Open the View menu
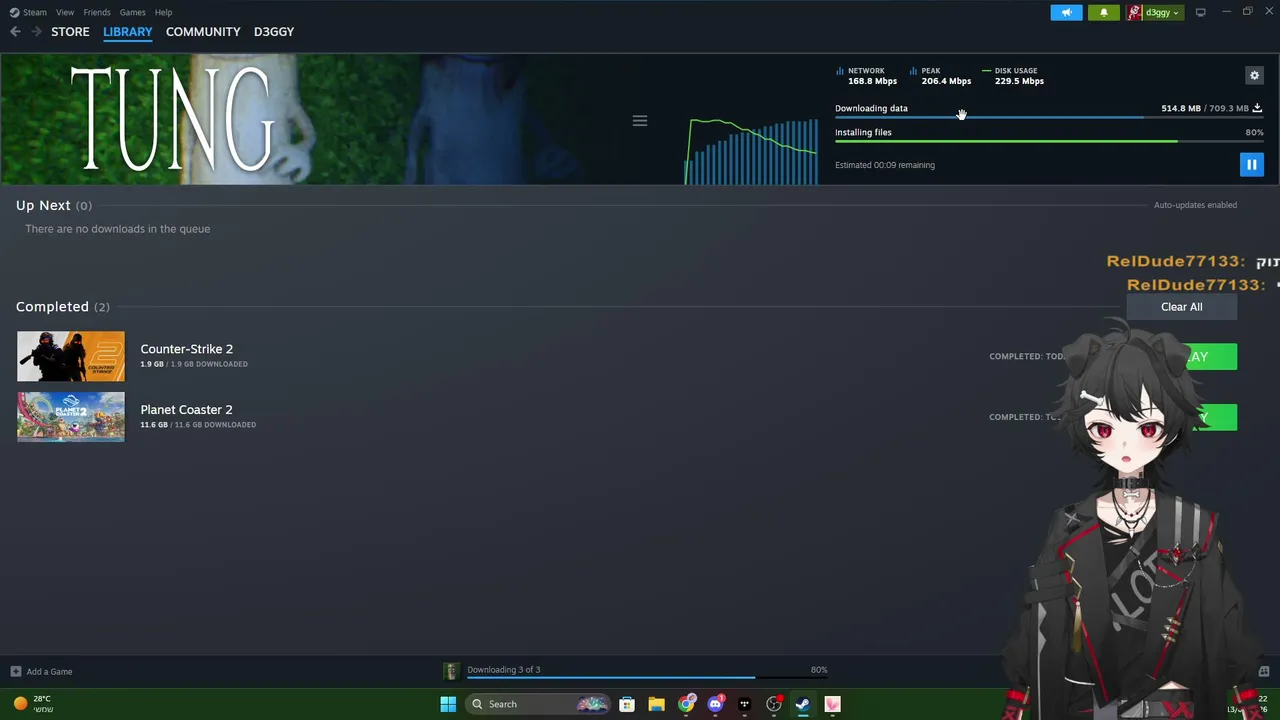The image size is (1280, 720). tap(65, 12)
